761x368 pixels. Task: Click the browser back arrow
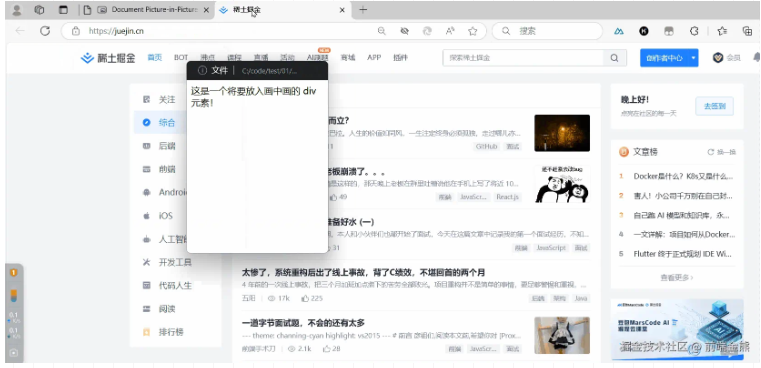coord(20,31)
